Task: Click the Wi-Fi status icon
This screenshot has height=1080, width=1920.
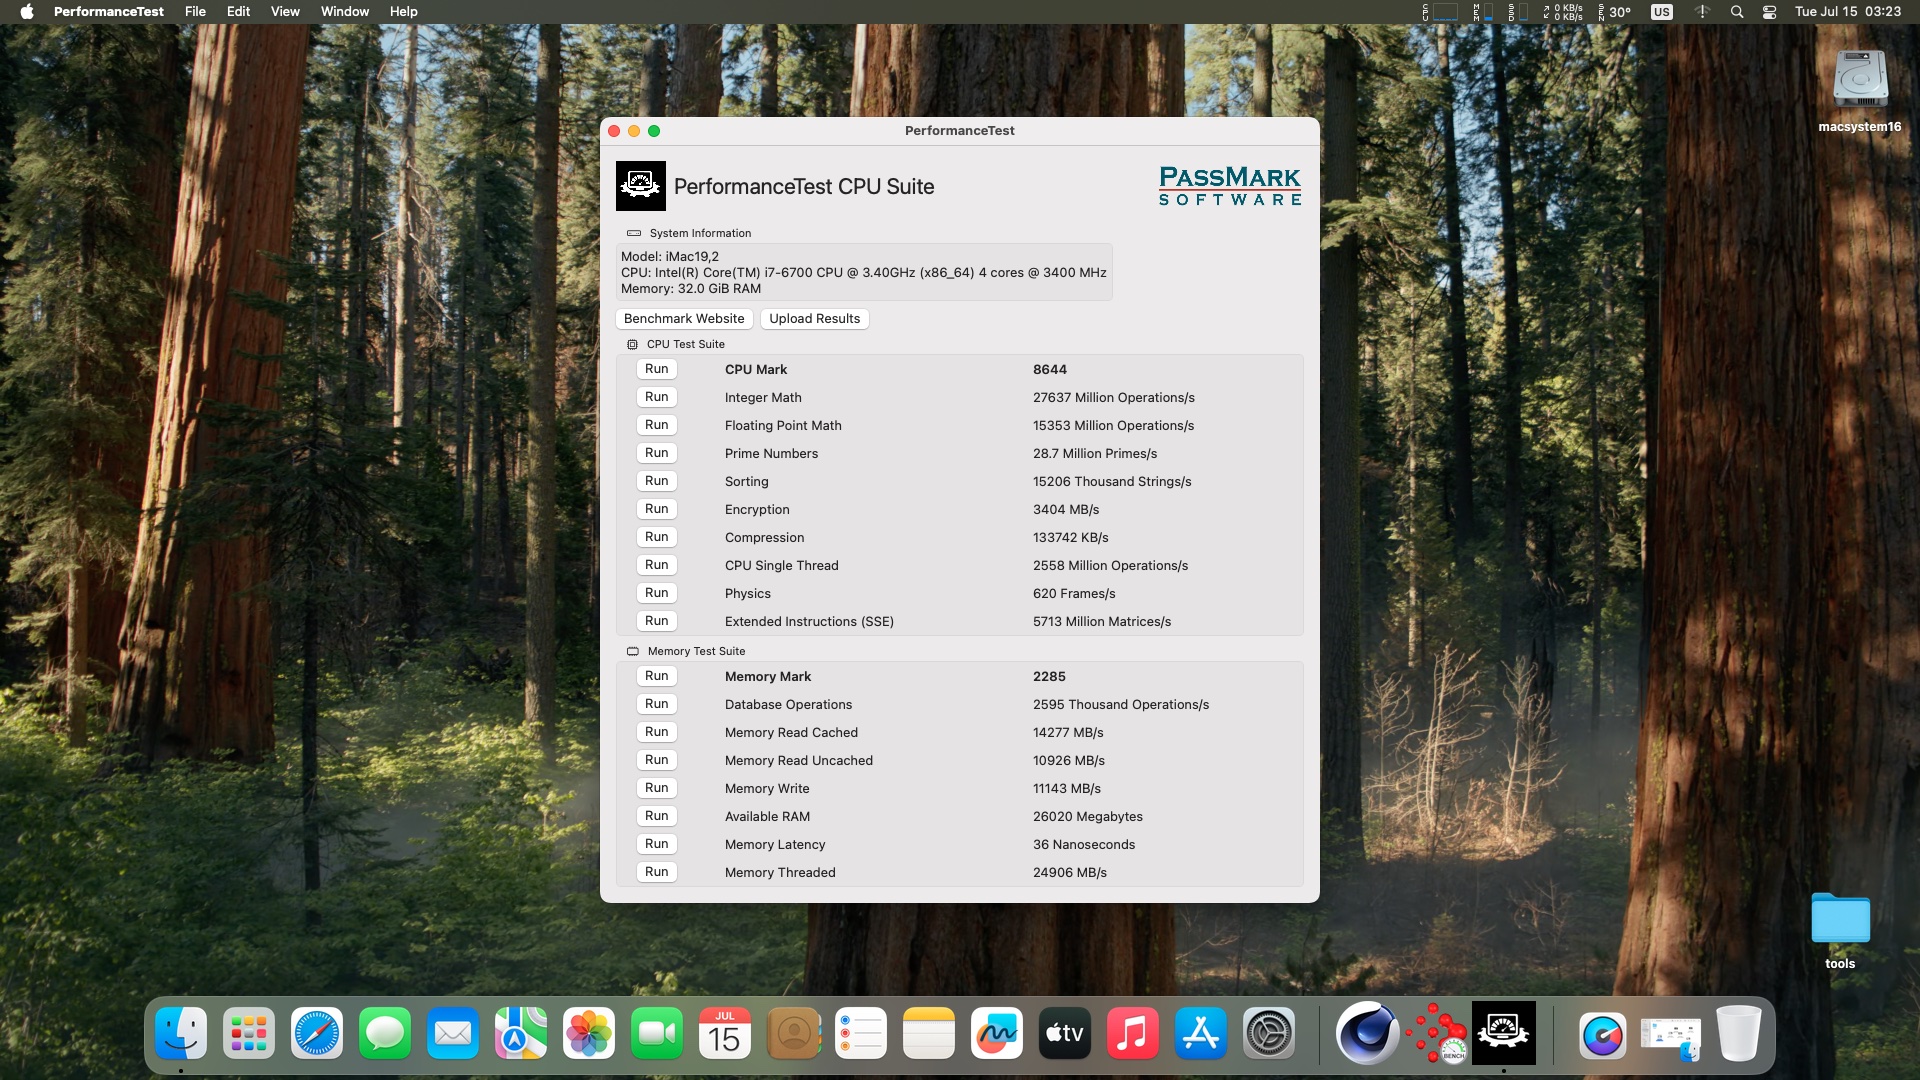Action: 1702,12
